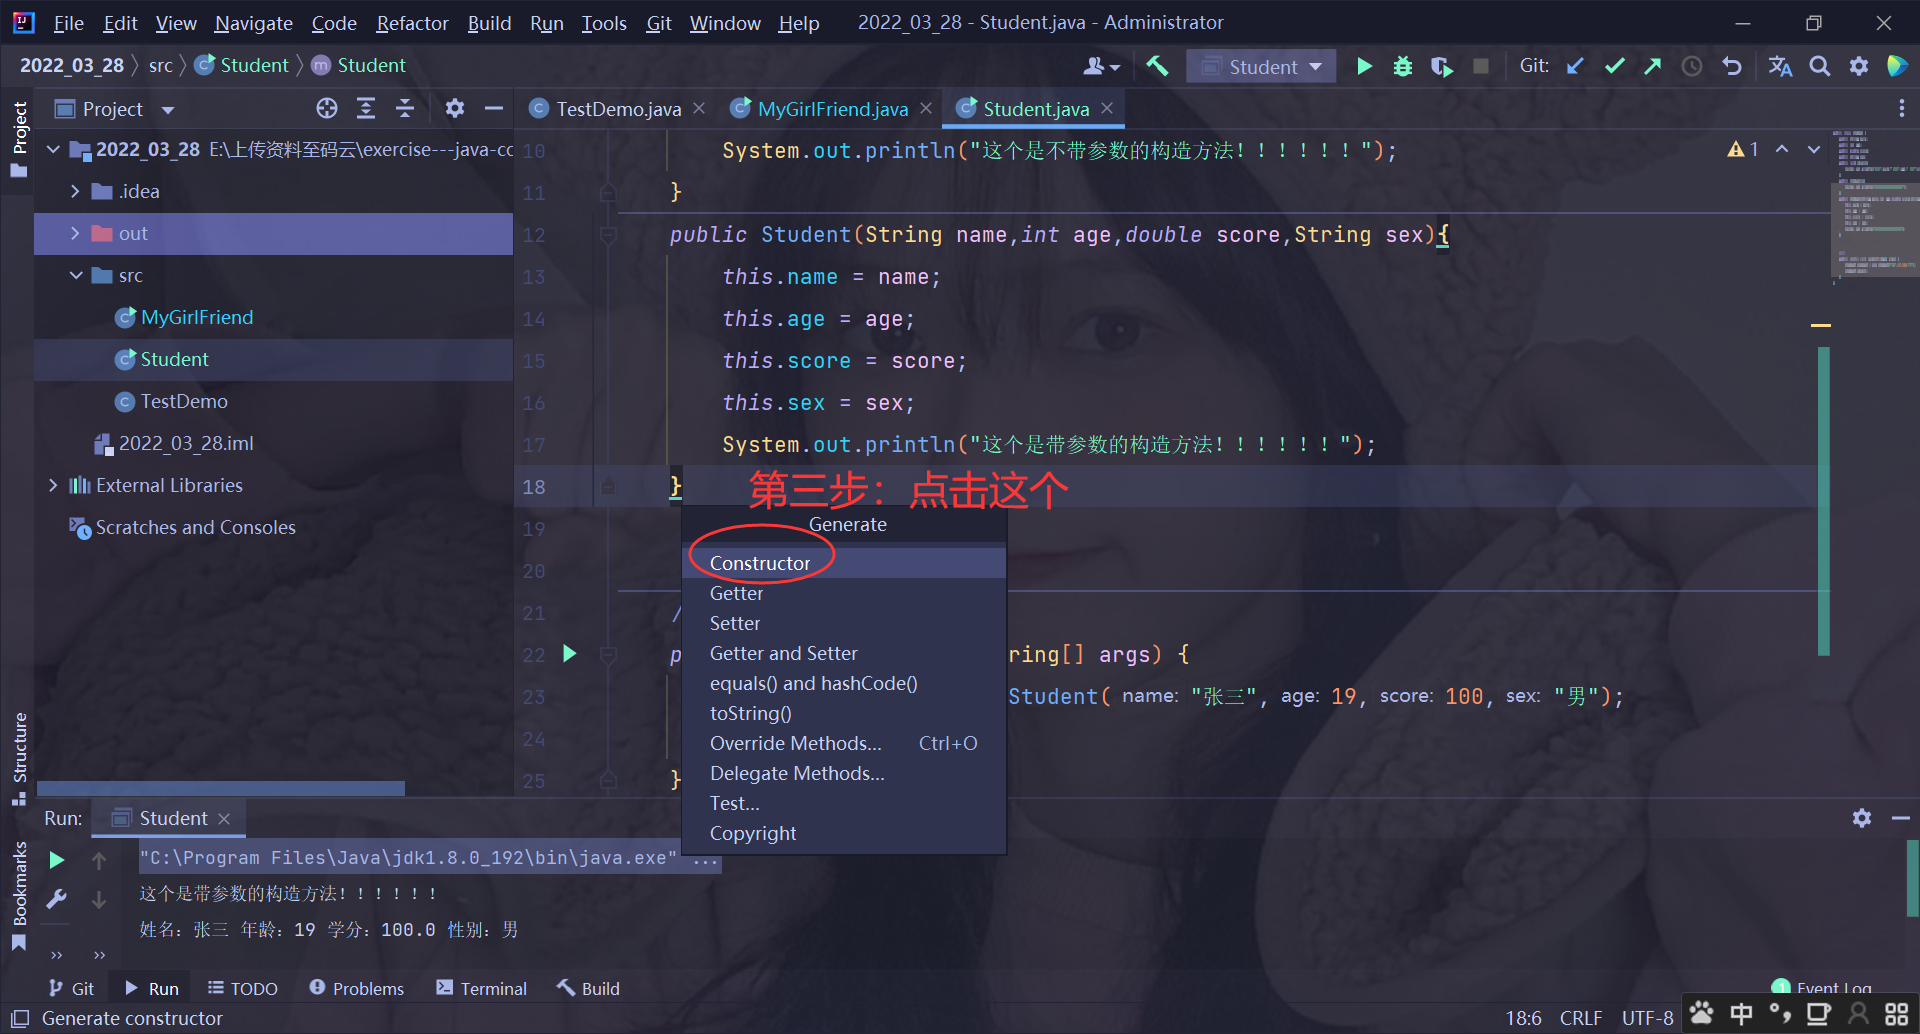The height and width of the screenshot is (1034, 1920).
Task: Open the translate icon in toolbar
Action: (x=1780, y=67)
